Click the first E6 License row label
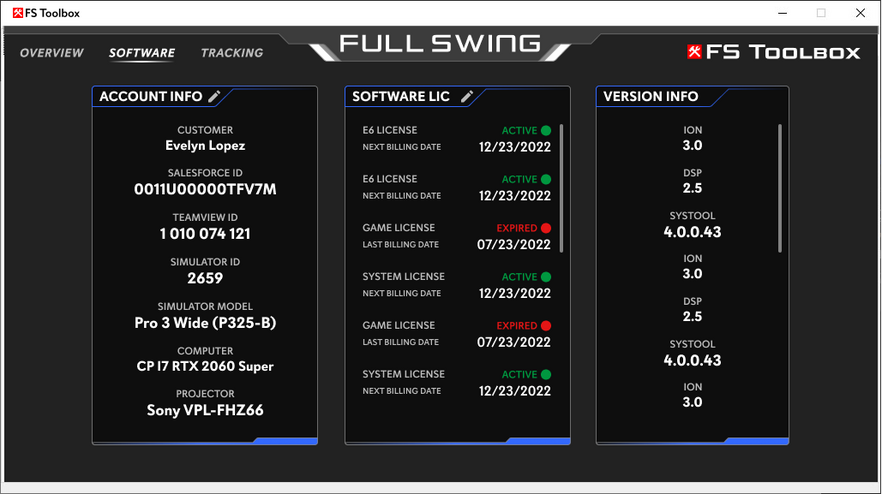Viewport: 882px width, 494px height. tap(390, 130)
